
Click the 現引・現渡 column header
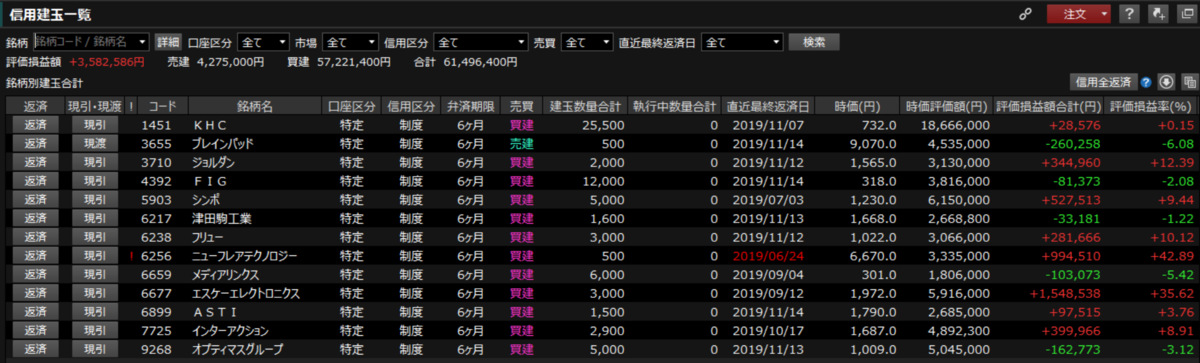(94, 106)
